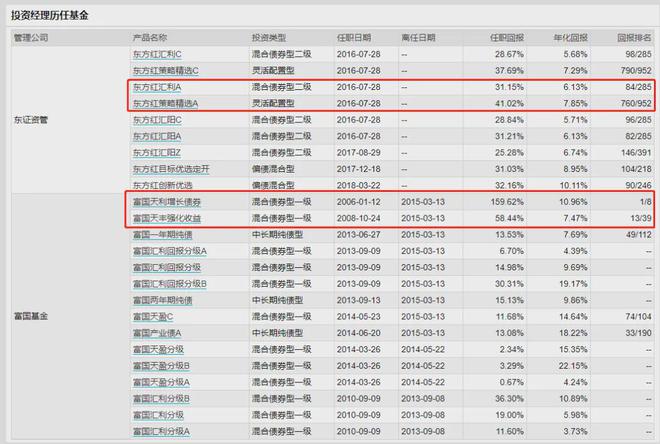Screen dimensions: 660x444
Task: Click the 159.62% tenure return value
Action: pyautogui.click(x=507, y=202)
